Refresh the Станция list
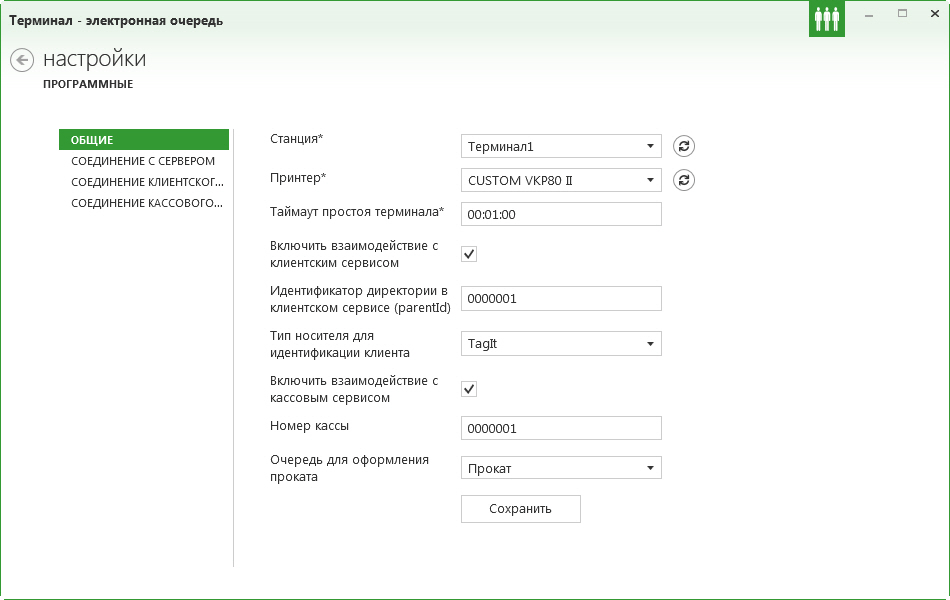 click(683, 146)
